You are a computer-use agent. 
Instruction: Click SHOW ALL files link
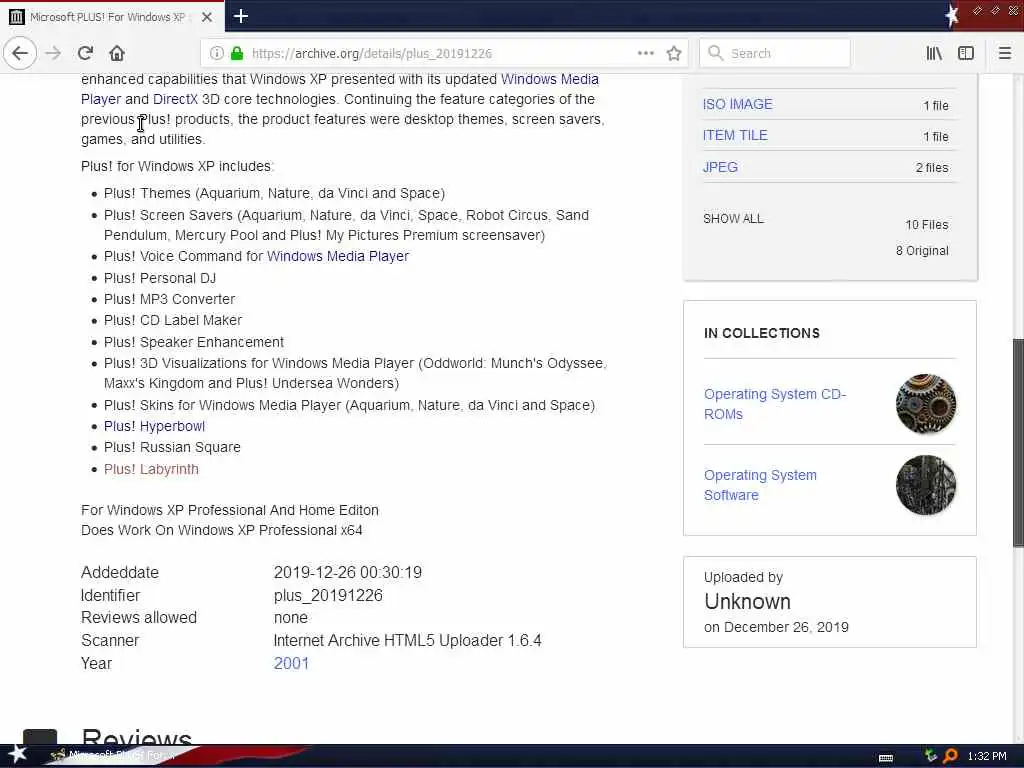pyautogui.click(x=733, y=219)
